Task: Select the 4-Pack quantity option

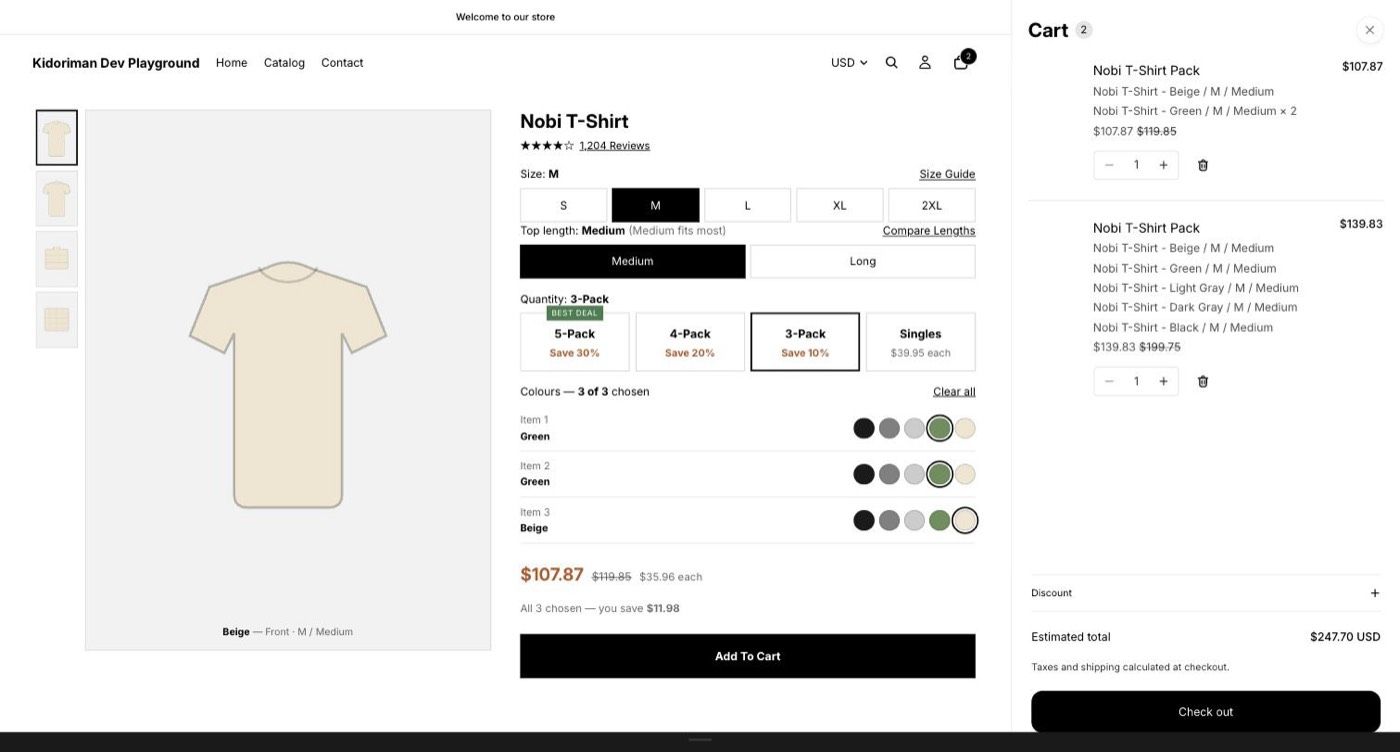Action: click(690, 342)
